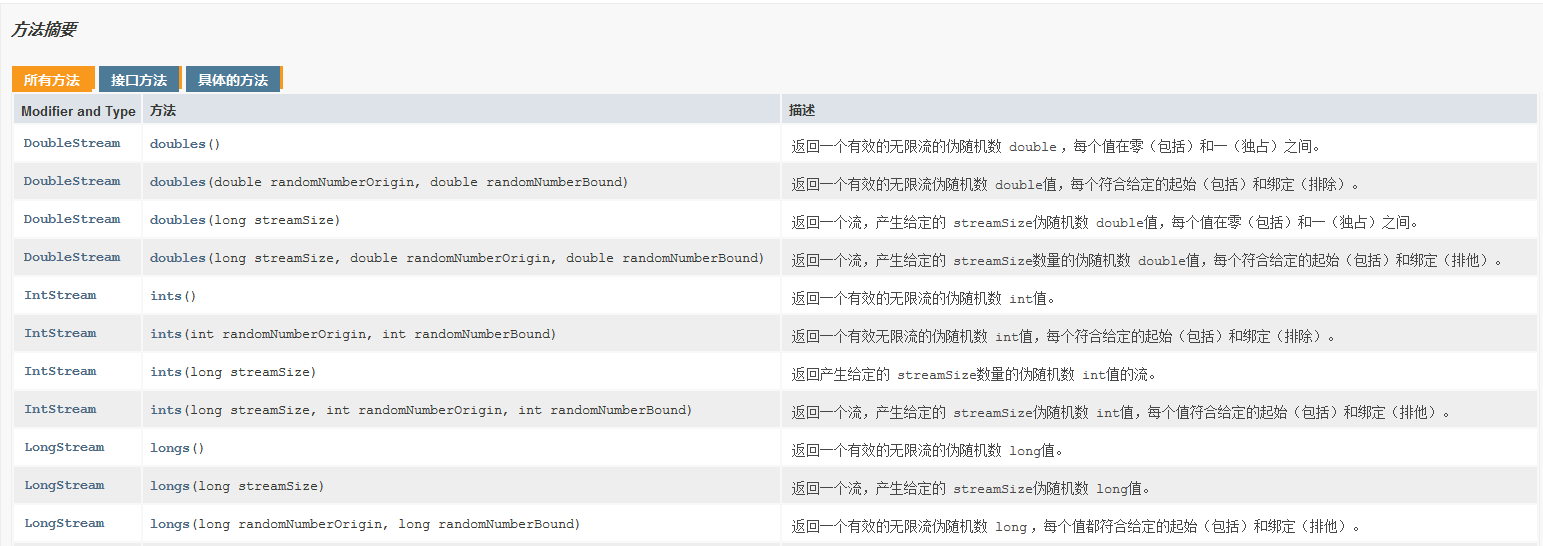Click the description 返回产生给定的 streamSize数量的伪随机数 int值的流
The height and width of the screenshot is (546, 1543).
coord(974,374)
